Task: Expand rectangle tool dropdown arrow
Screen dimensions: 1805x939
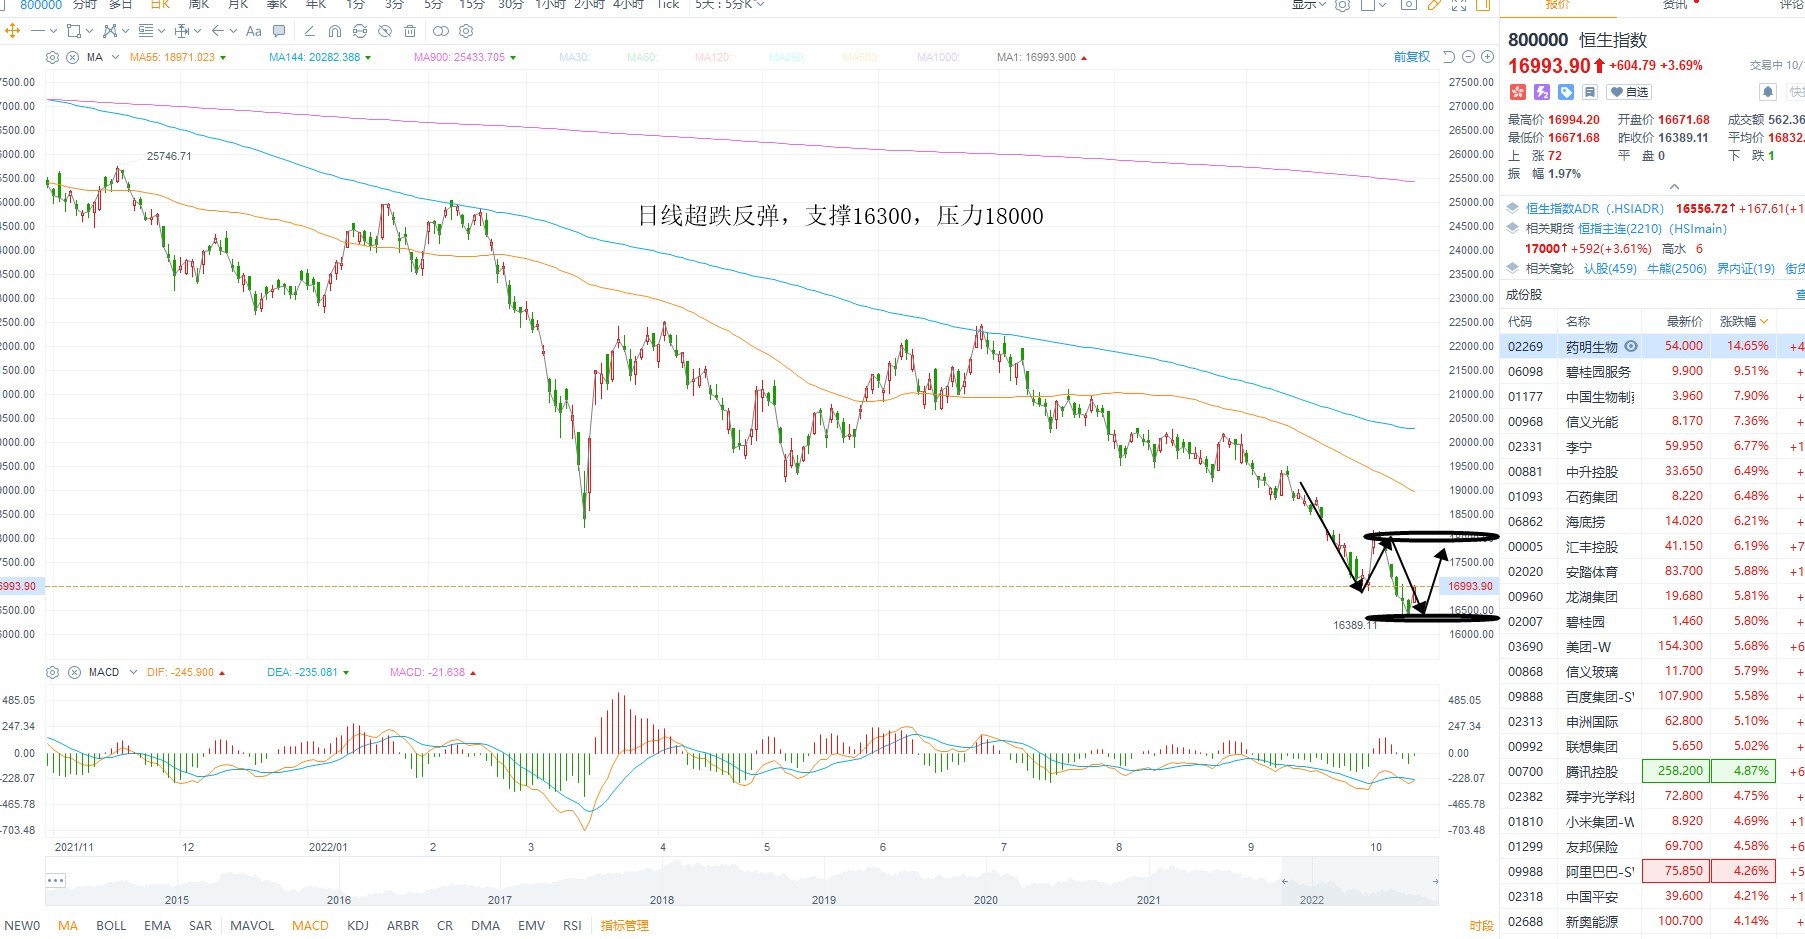Action: (x=89, y=31)
